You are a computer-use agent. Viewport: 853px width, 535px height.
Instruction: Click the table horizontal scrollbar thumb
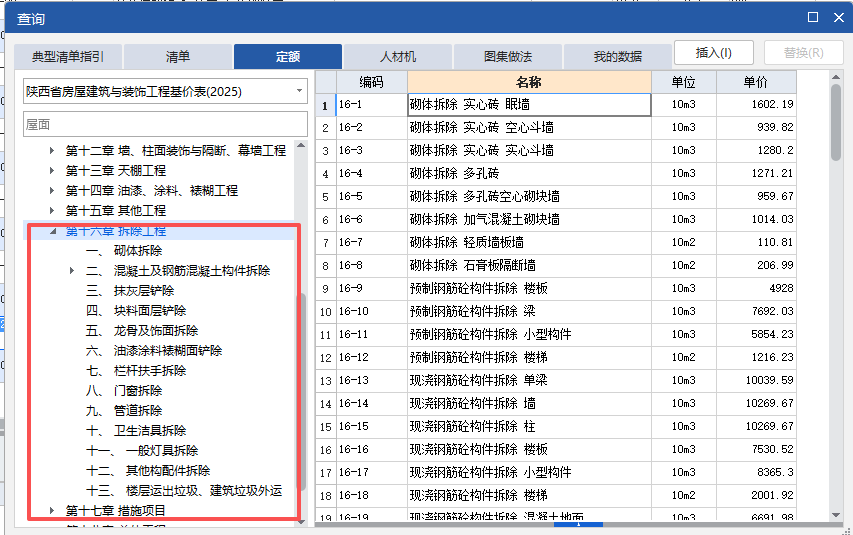[x=578, y=525]
